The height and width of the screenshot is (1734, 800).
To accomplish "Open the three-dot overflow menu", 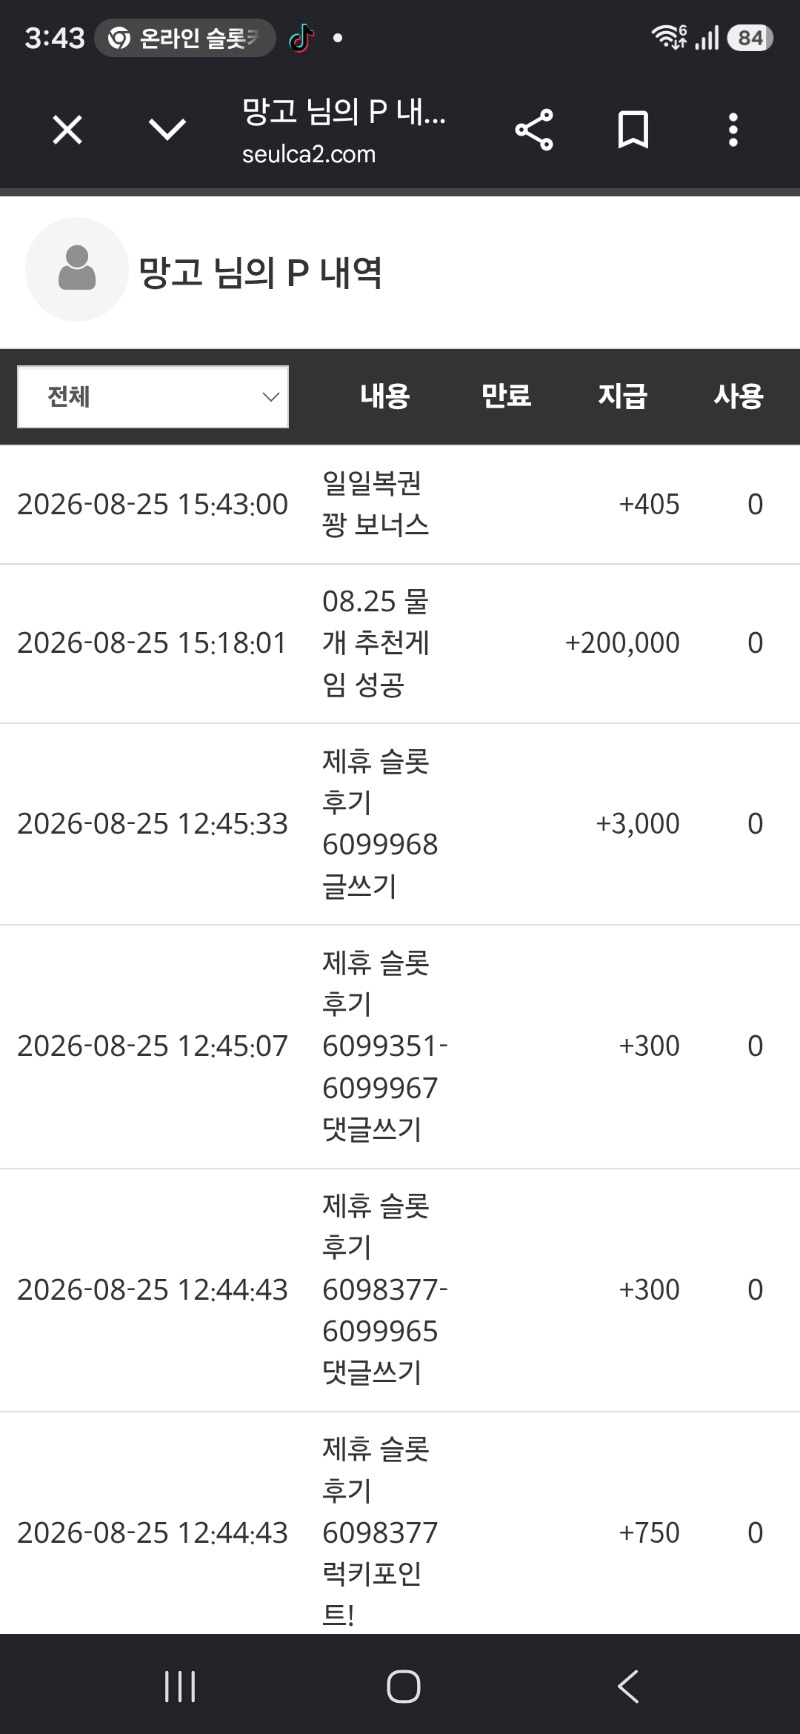I will point(733,130).
